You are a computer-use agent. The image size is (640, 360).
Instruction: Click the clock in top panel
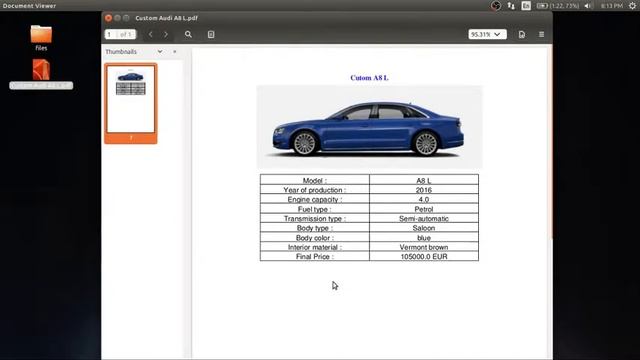tap(611, 6)
